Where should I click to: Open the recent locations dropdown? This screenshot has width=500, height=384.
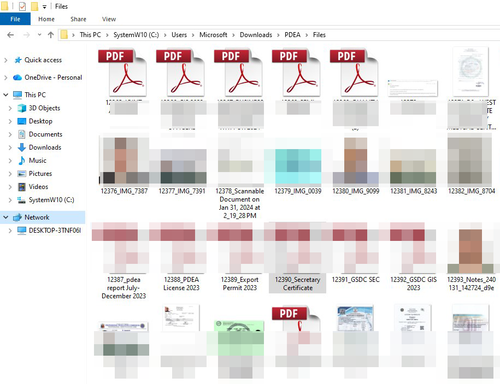tap(39, 35)
